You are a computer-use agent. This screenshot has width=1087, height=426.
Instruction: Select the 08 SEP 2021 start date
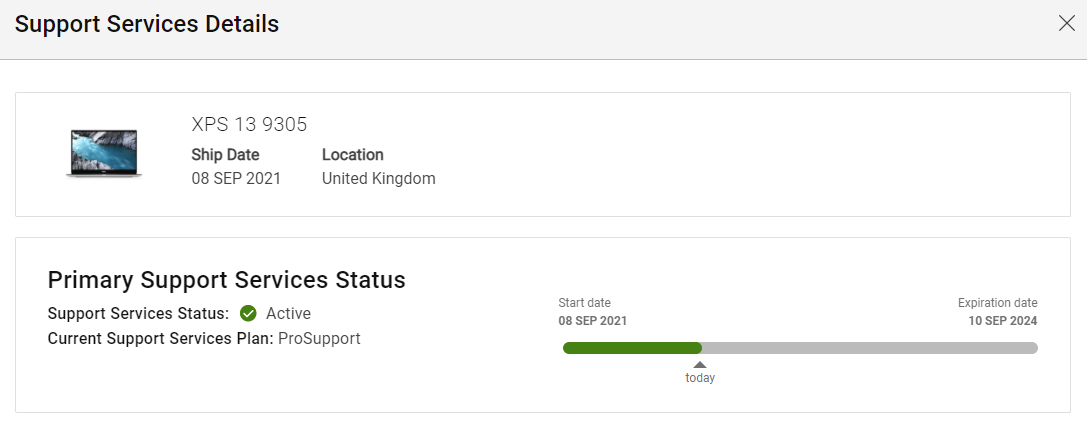(x=593, y=321)
